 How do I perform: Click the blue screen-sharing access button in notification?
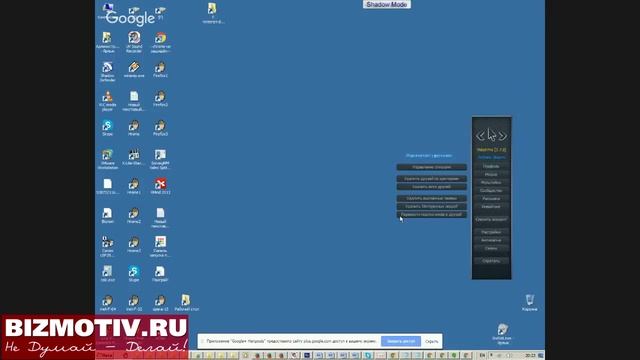tap(401, 341)
